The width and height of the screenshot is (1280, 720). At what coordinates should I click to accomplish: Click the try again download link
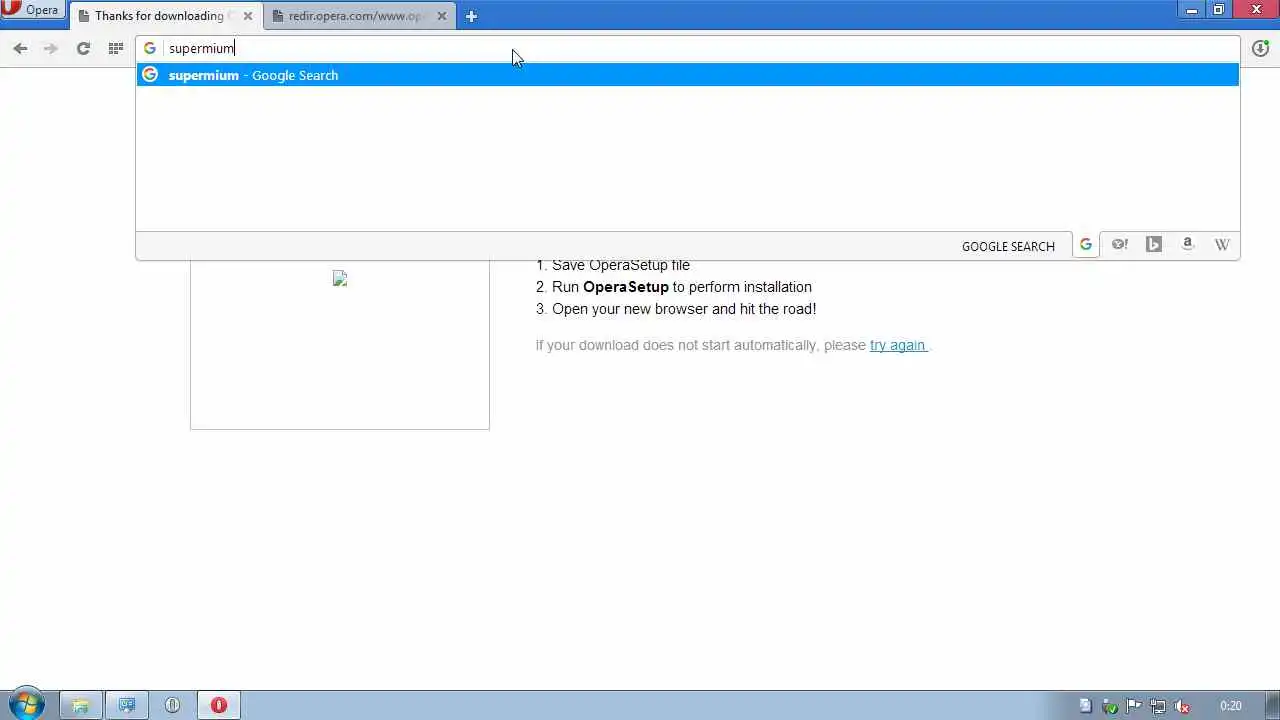[x=898, y=345]
